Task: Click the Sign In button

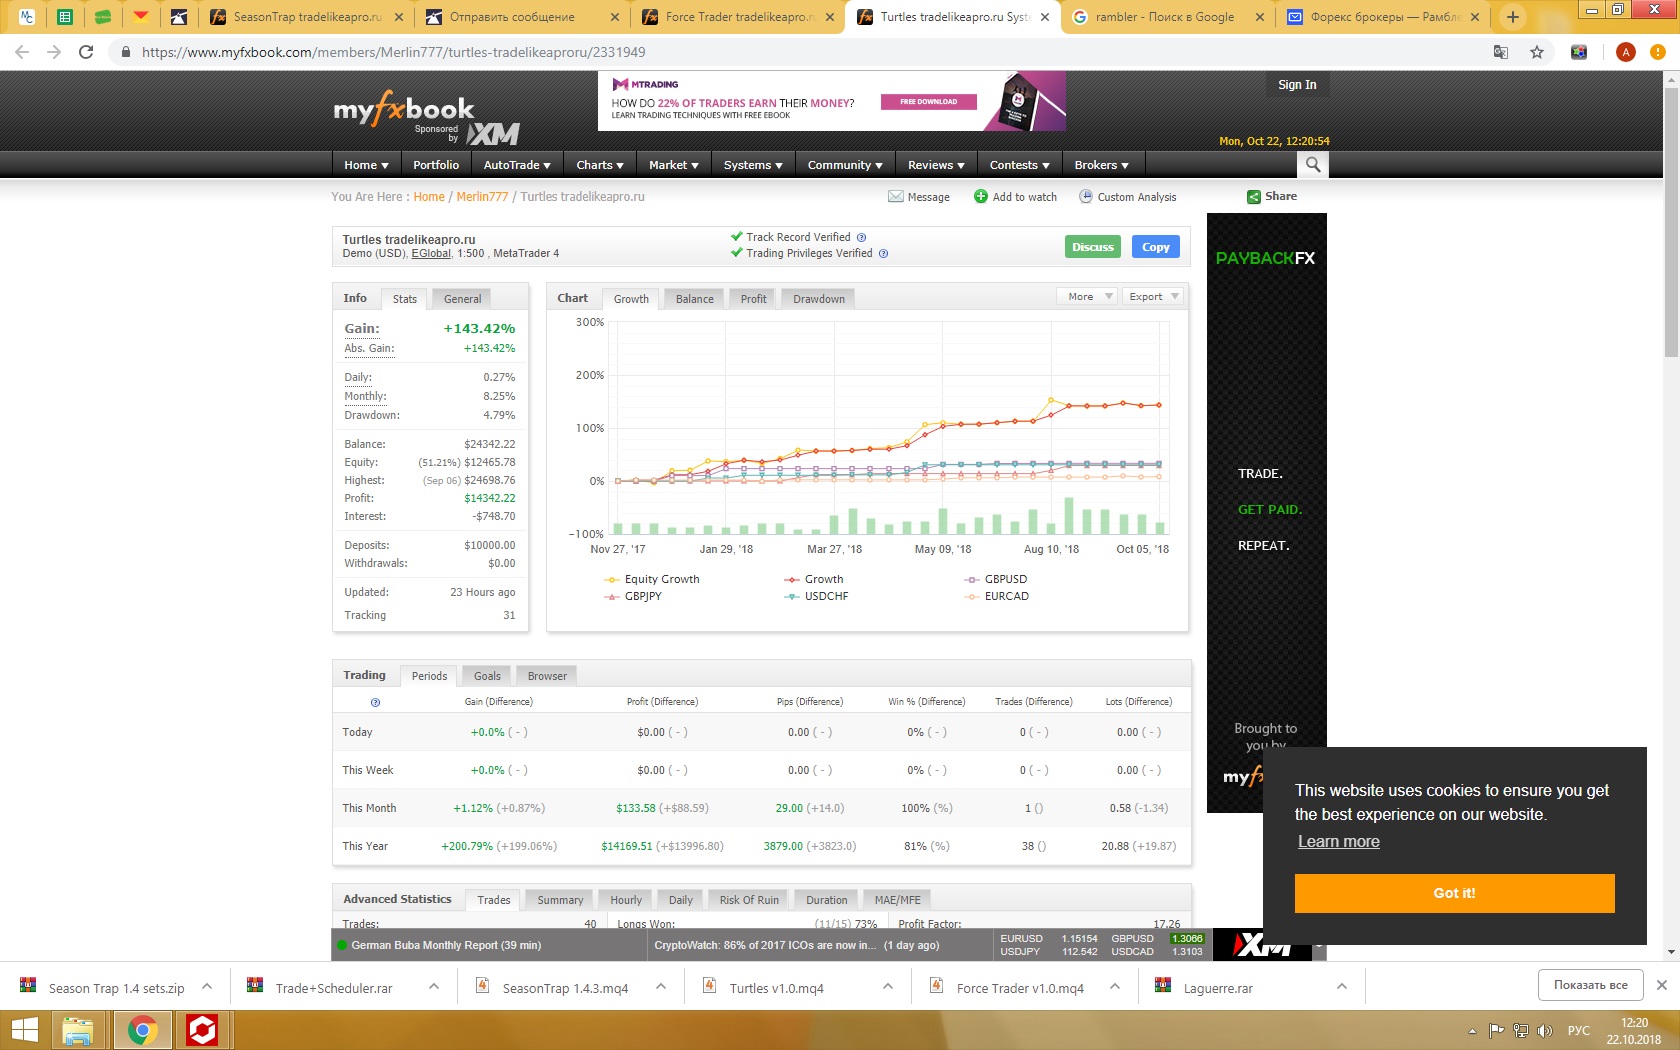Action: [x=1297, y=85]
